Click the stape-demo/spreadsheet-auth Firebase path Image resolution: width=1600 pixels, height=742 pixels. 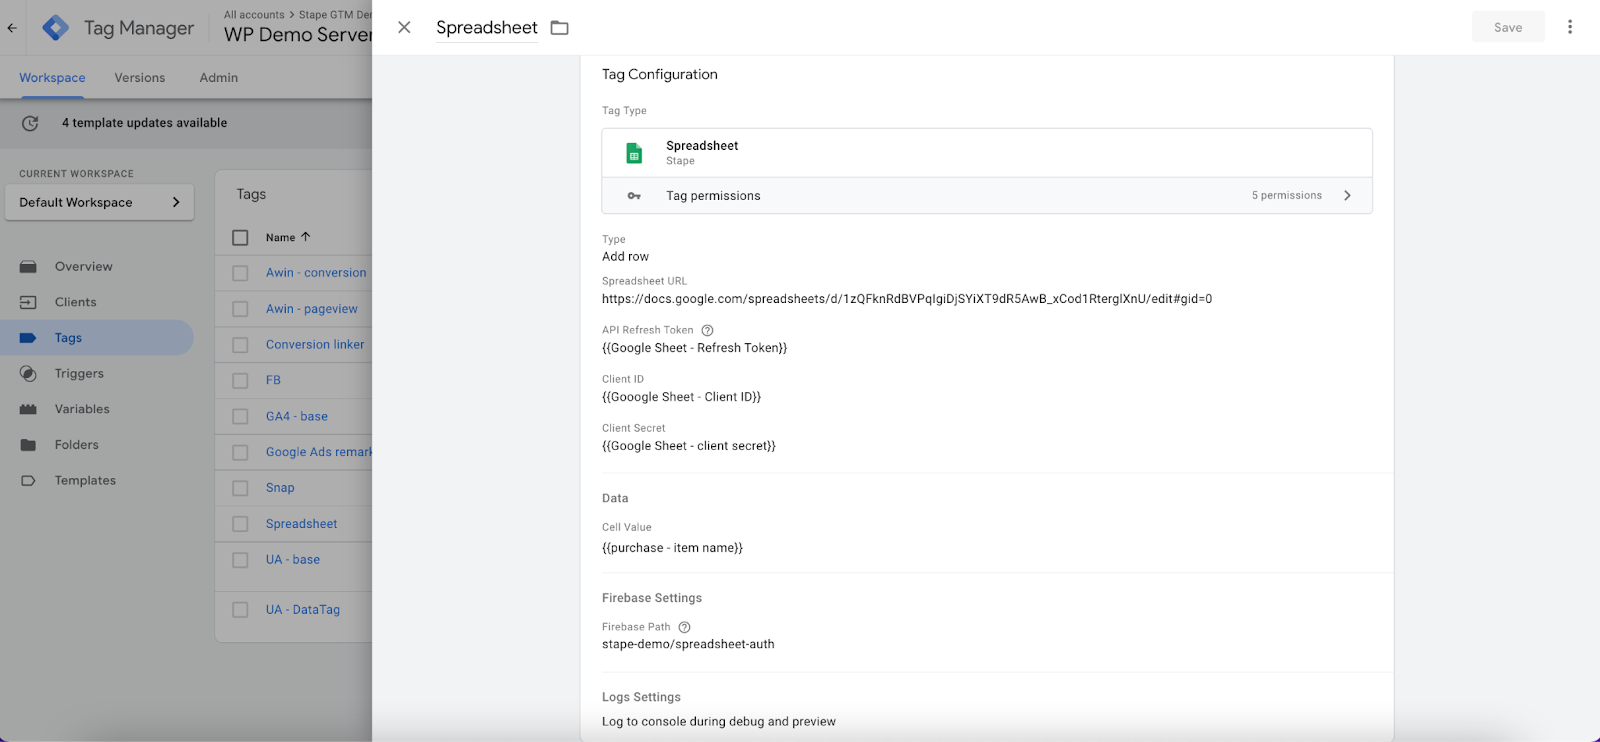click(x=688, y=644)
